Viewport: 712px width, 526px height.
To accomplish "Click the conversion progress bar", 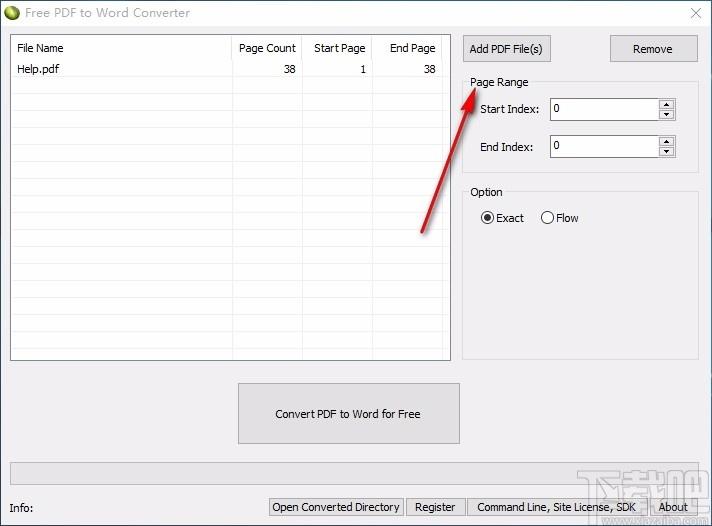I will pos(354,473).
